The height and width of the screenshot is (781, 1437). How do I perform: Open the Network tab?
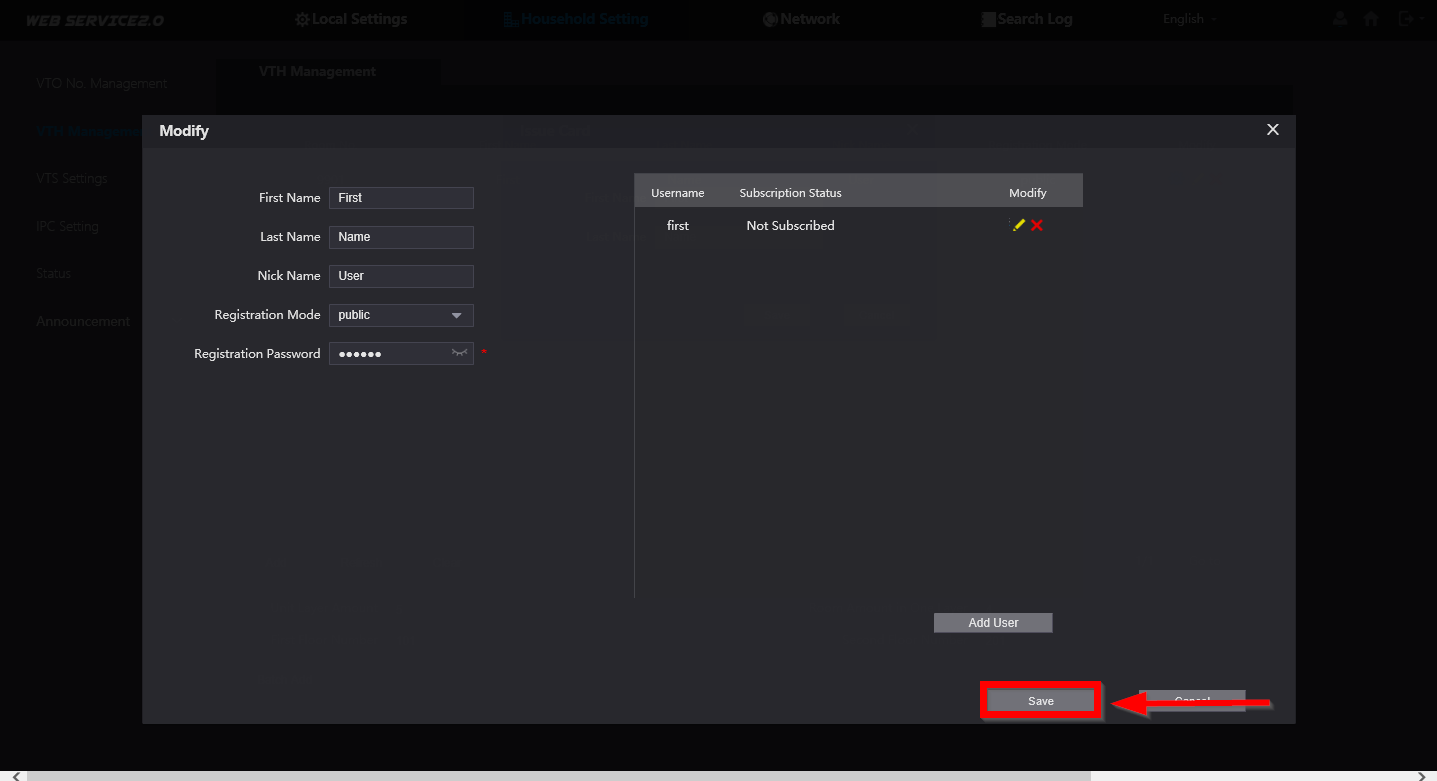pyautogui.click(x=801, y=19)
